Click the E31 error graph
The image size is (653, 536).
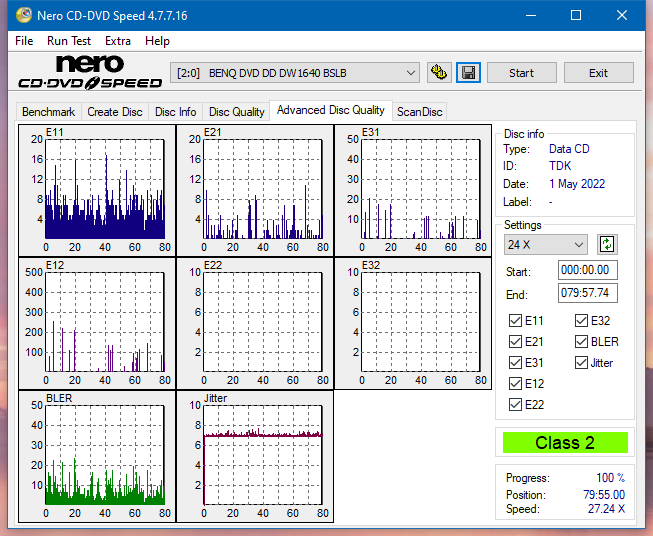point(413,190)
